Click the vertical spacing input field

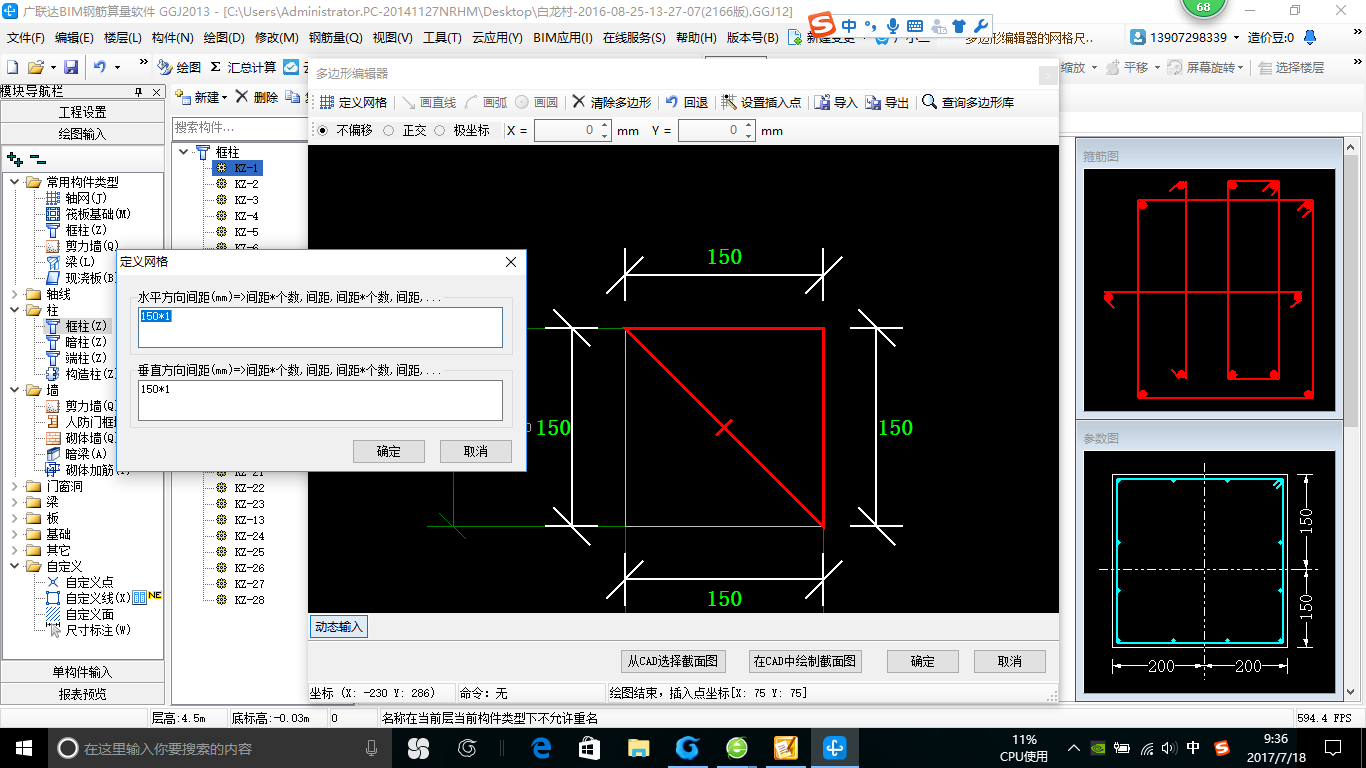[x=320, y=400]
